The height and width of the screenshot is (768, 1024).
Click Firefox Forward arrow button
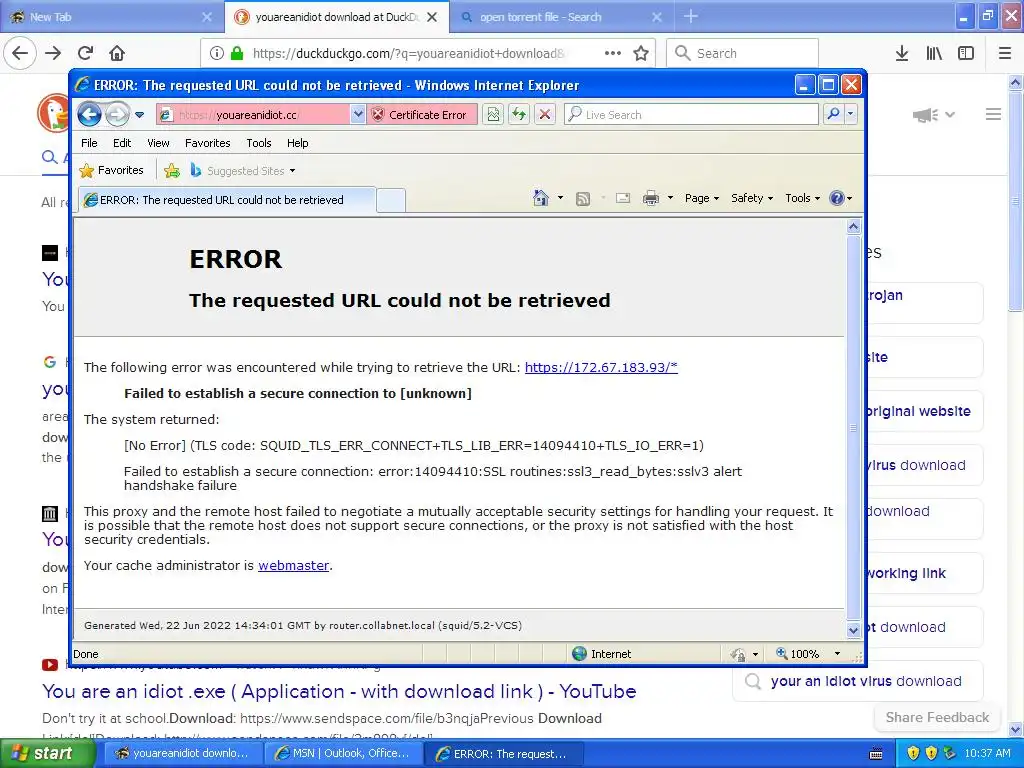click(x=53, y=54)
